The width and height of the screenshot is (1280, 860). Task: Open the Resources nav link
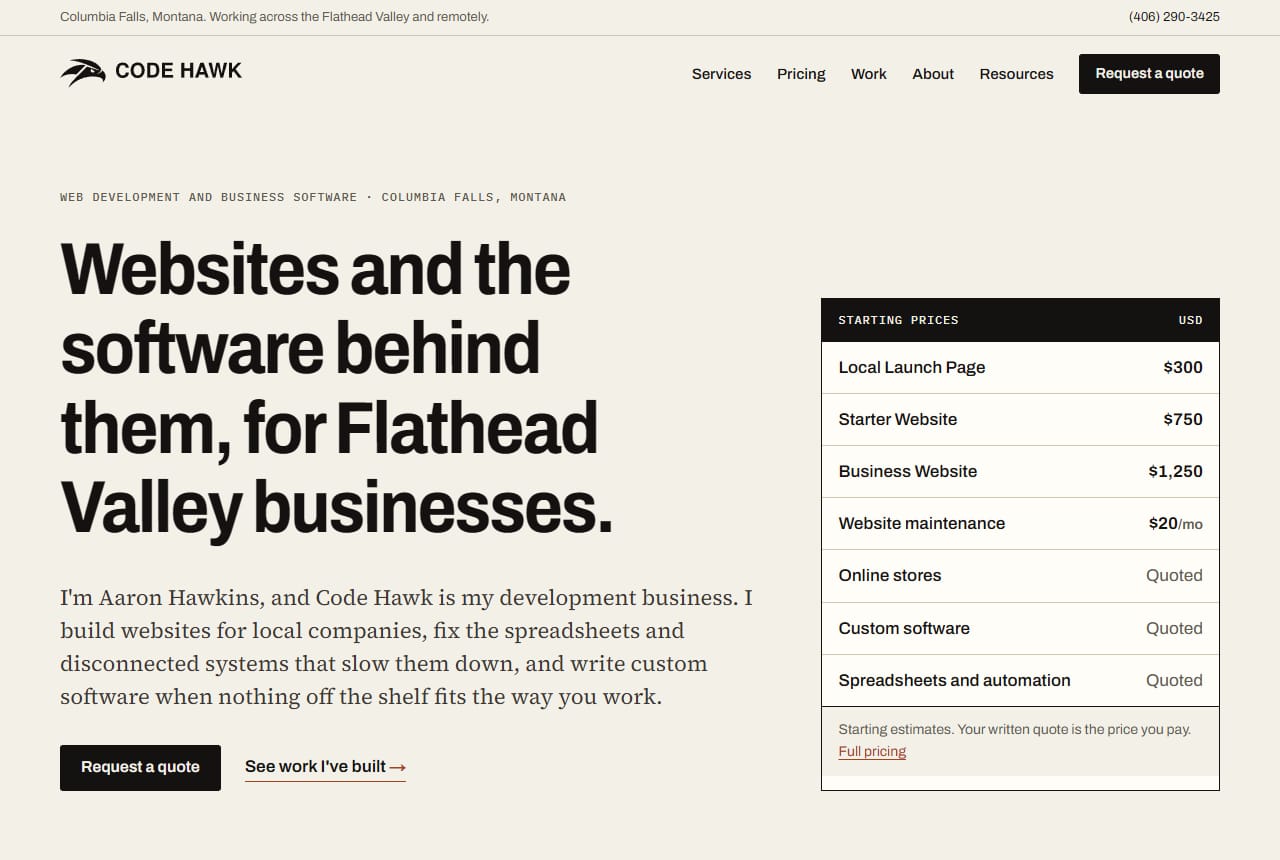pos(1016,74)
